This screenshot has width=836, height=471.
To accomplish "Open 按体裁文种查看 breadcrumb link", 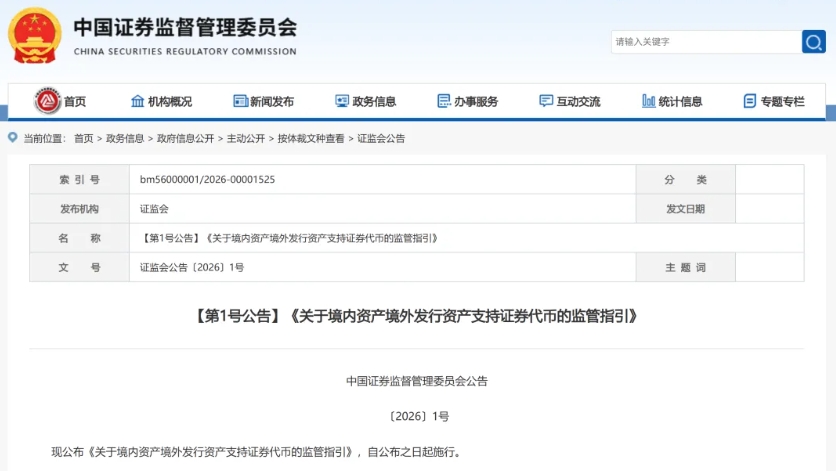I will coord(310,138).
